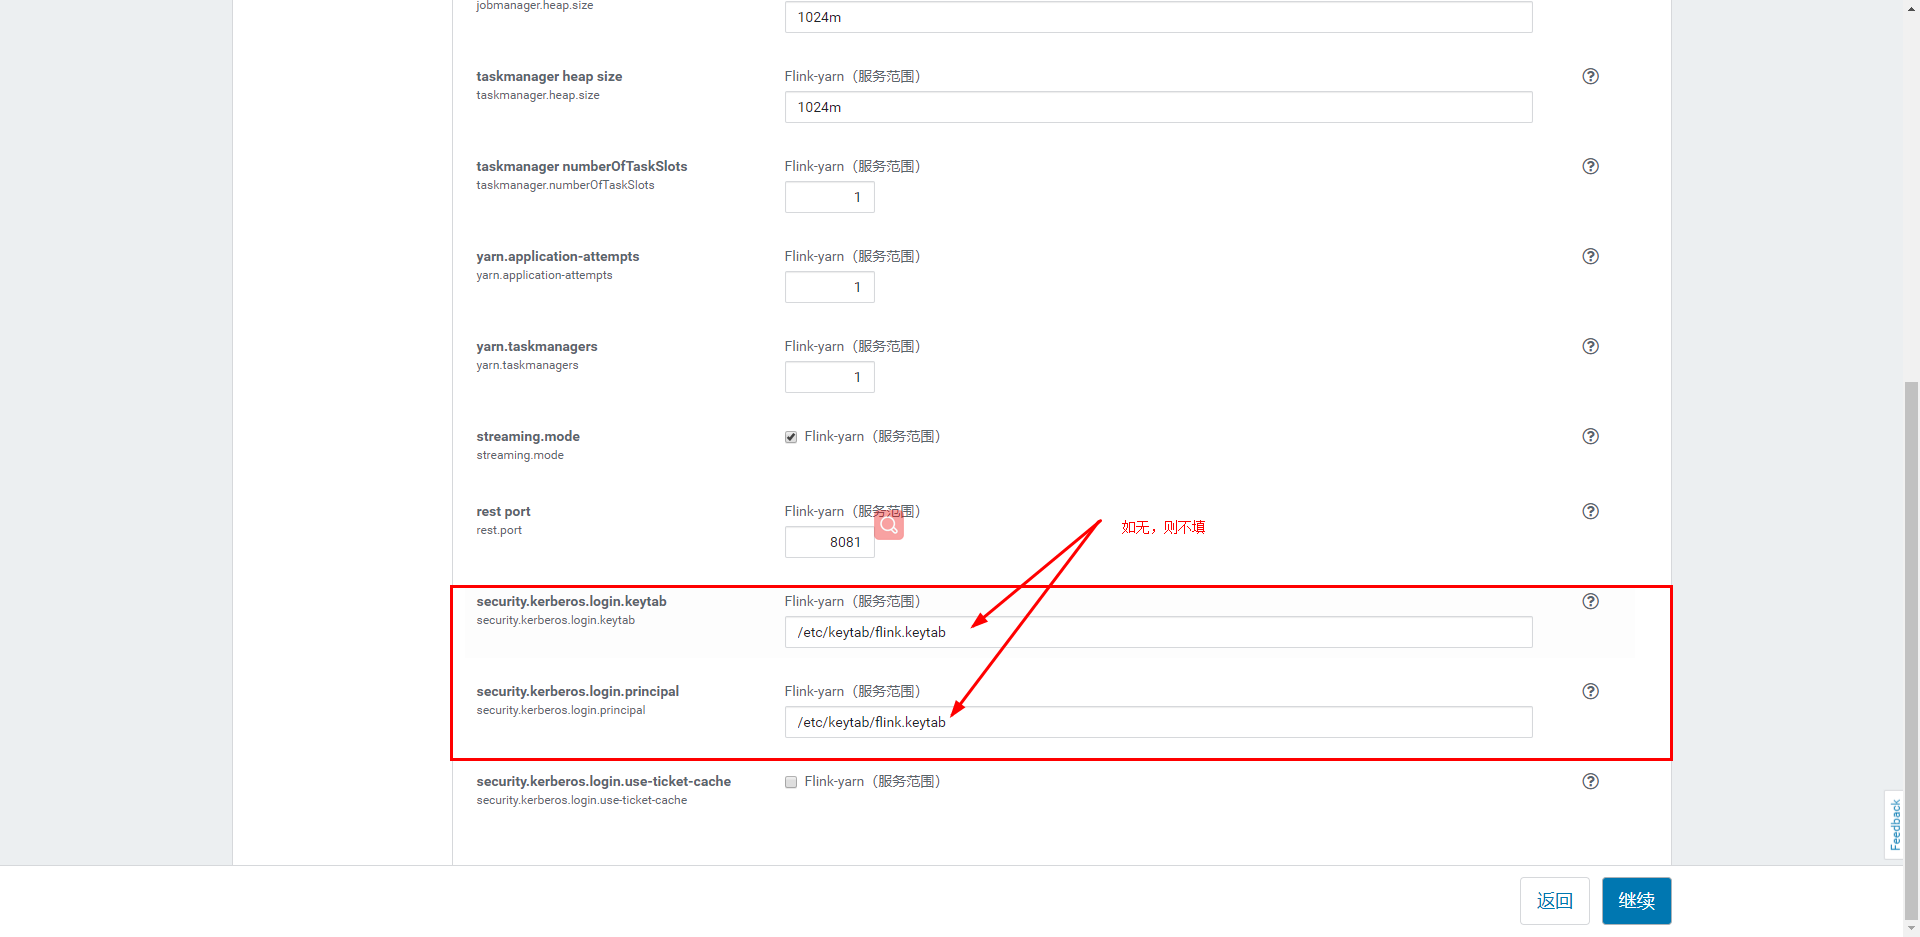The height and width of the screenshot is (937, 1920).
Task: Click the 继续 button
Action: click(1636, 900)
